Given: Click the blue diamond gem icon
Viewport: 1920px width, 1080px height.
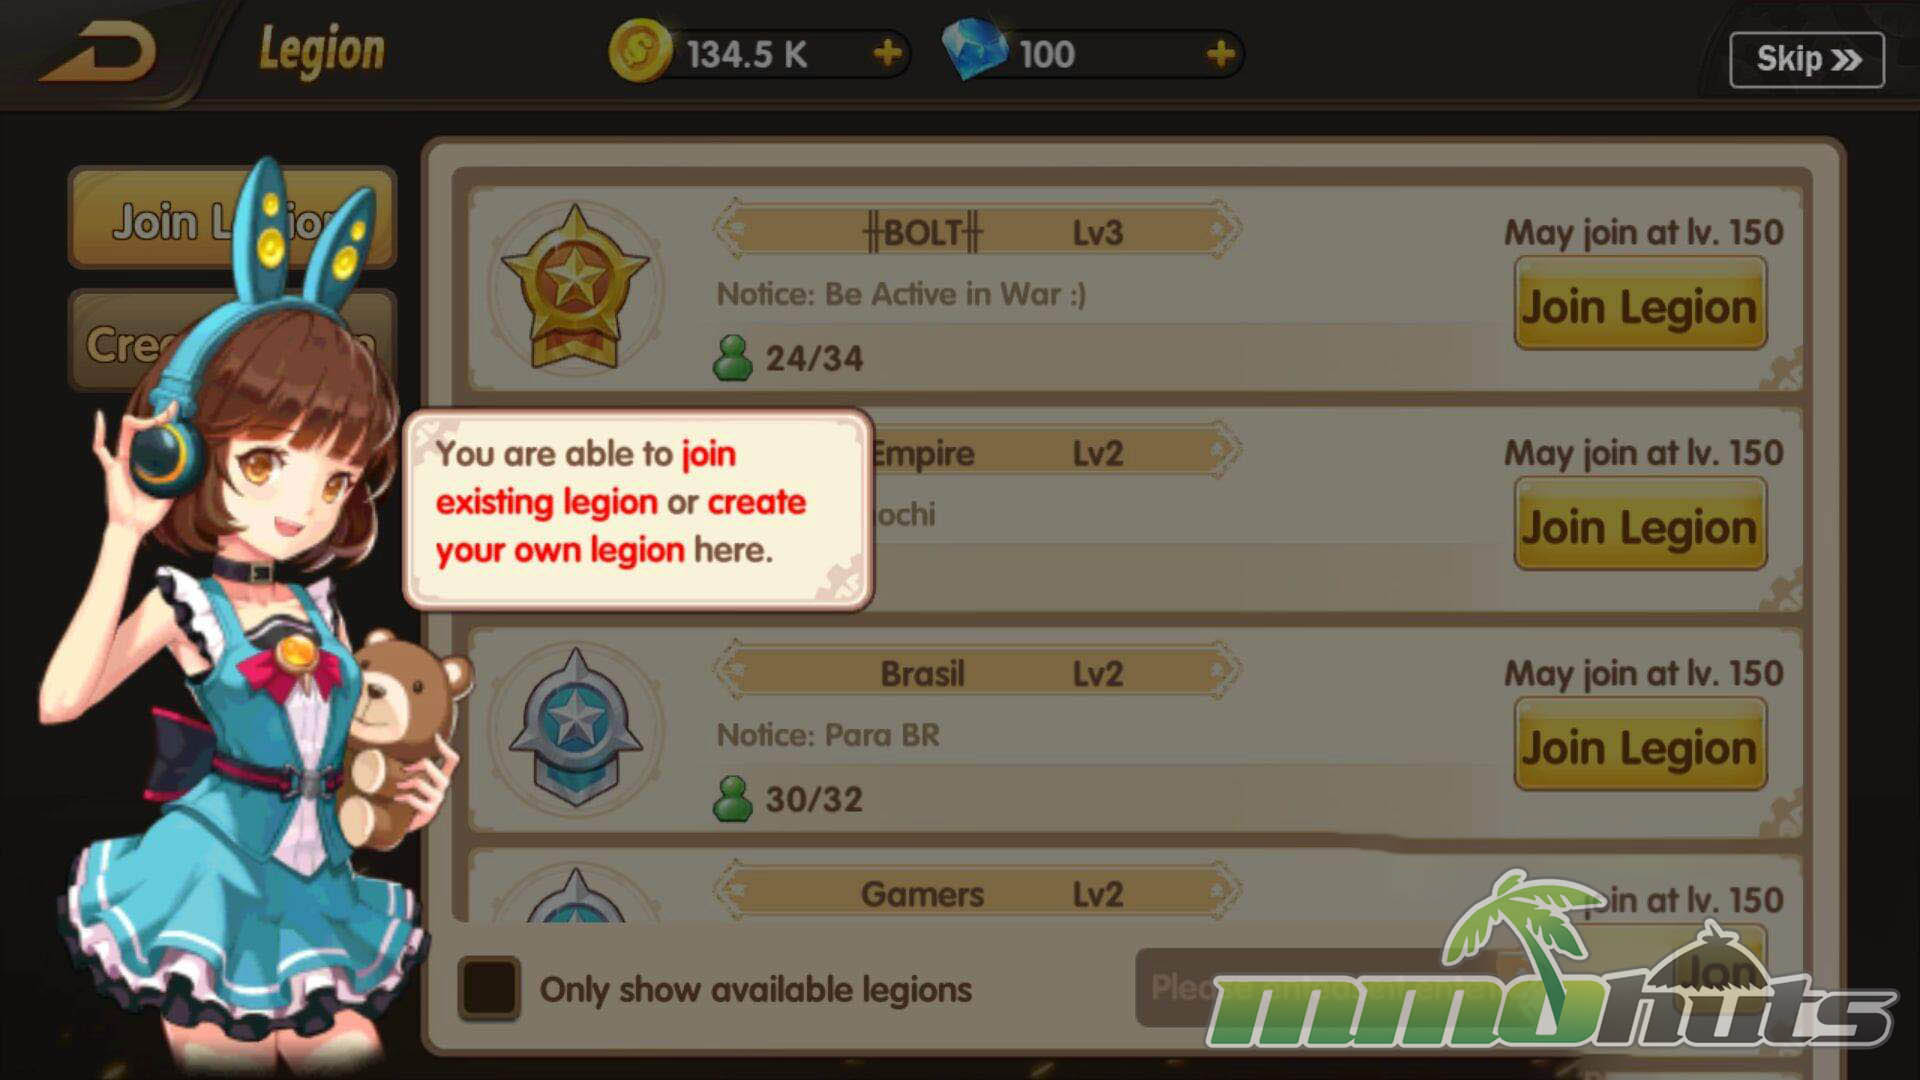Looking at the screenshot, I should pyautogui.click(x=975, y=50).
